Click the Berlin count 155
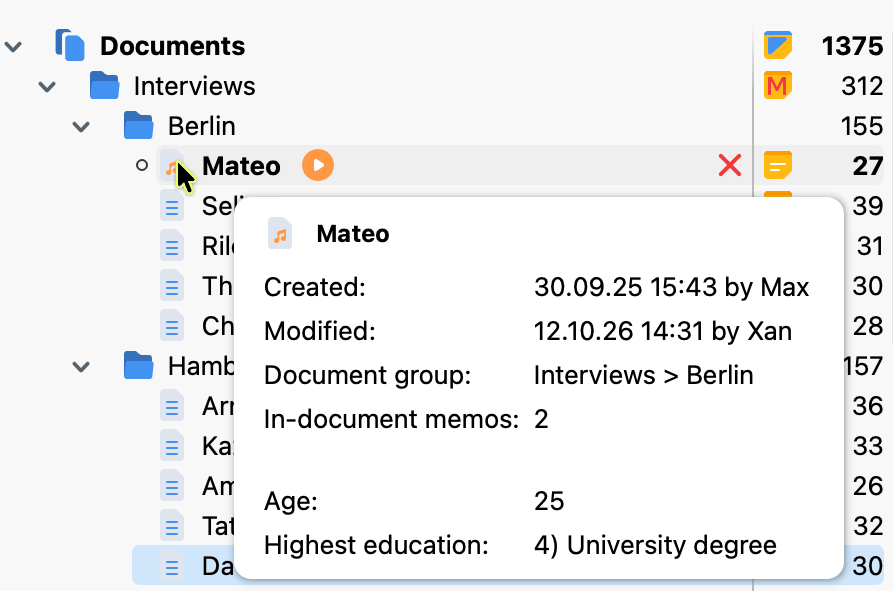Viewport: 893px width, 591px height. [862, 126]
